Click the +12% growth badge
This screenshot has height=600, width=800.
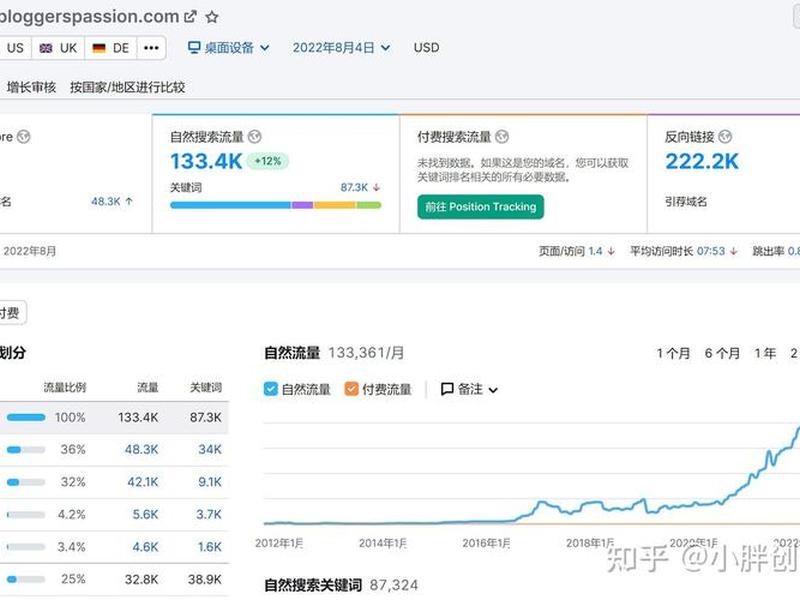click(268, 161)
